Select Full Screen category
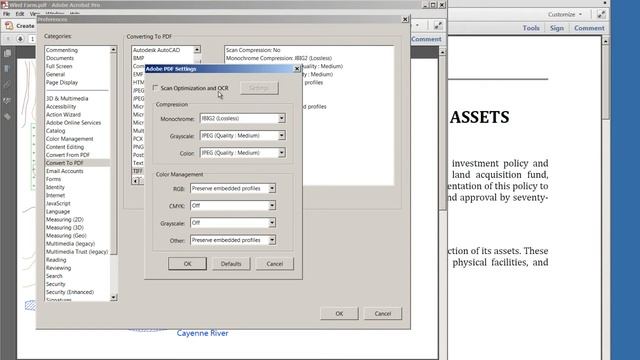 point(59,66)
